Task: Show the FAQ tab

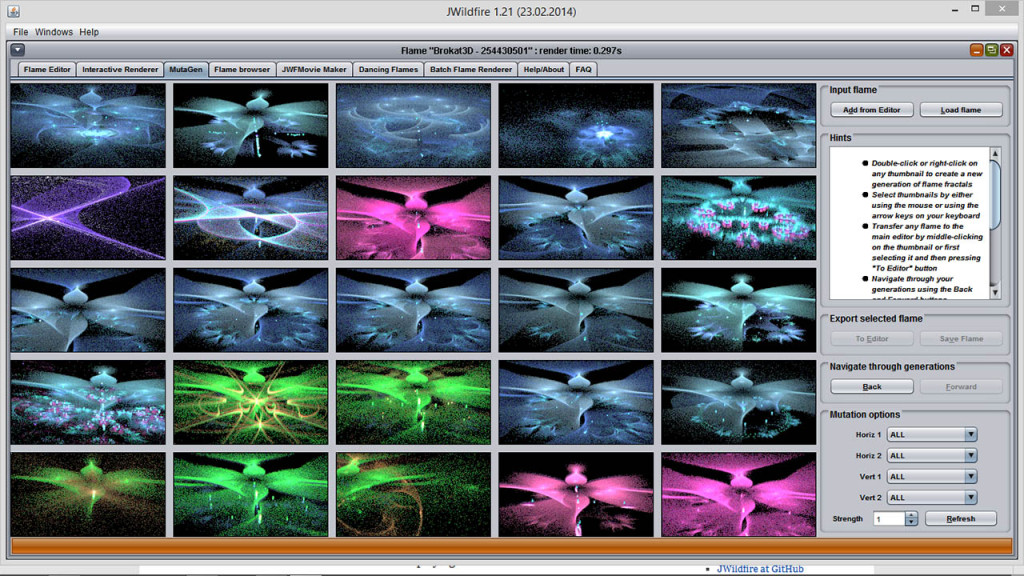Action: click(583, 69)
